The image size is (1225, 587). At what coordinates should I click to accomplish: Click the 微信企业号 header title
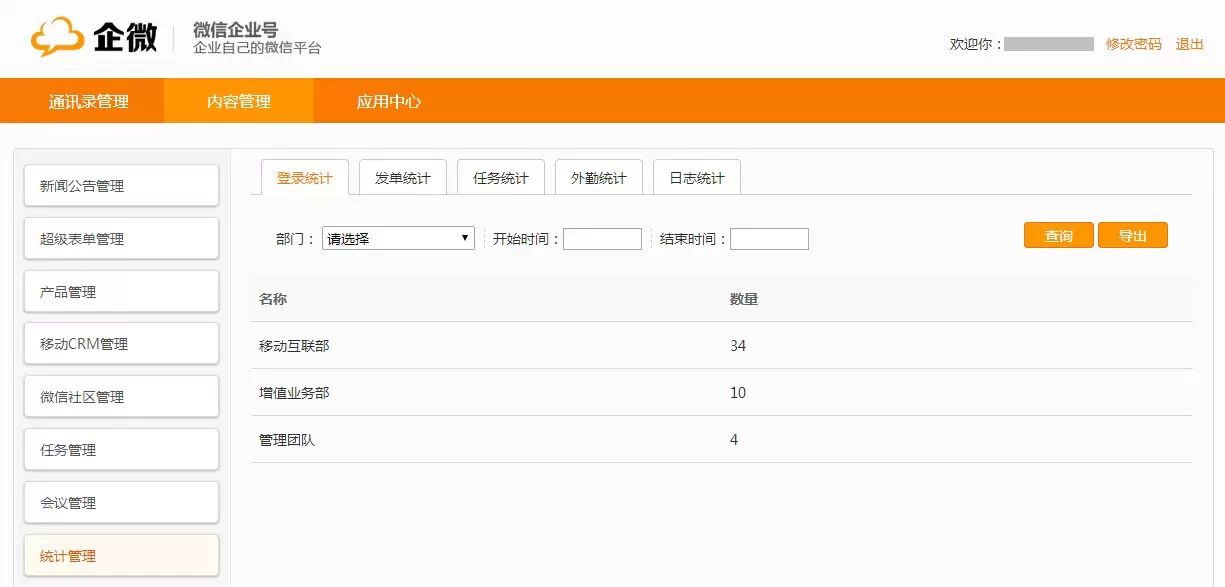[235, 30]
